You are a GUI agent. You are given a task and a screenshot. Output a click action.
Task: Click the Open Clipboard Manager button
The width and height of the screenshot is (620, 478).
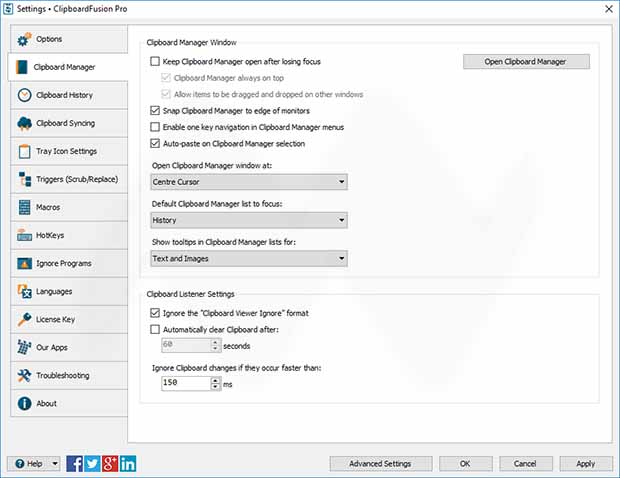[526, 62]
